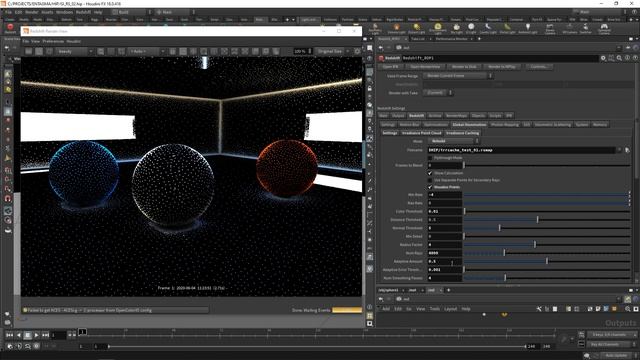Switch to the Output tab
The image size is (640, 360).
[x=398, y=116]
